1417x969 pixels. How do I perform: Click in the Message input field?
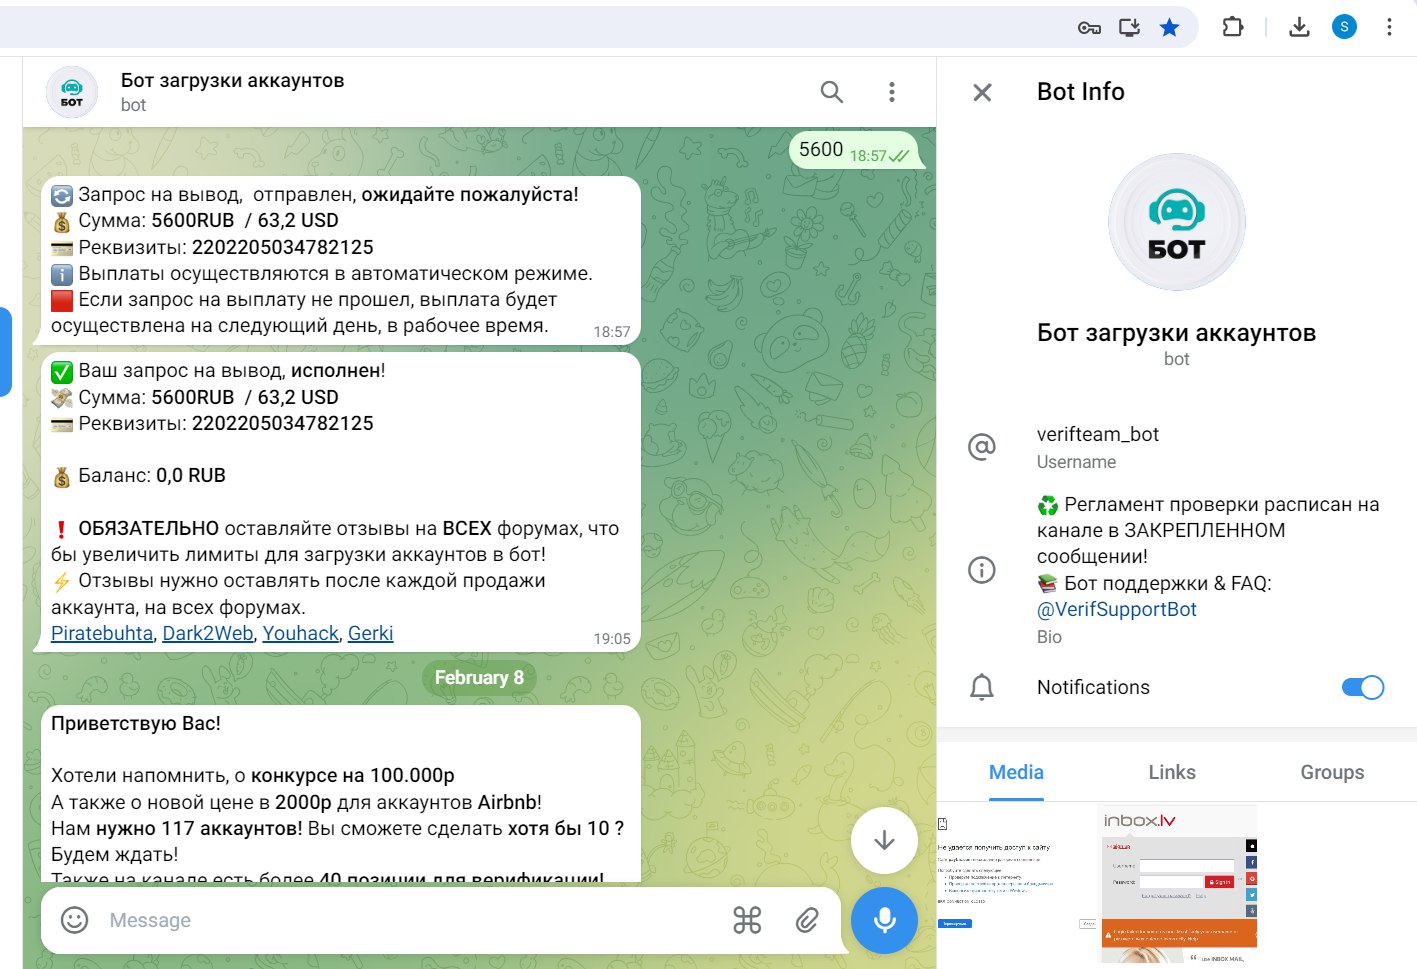(x=400, y=920)
